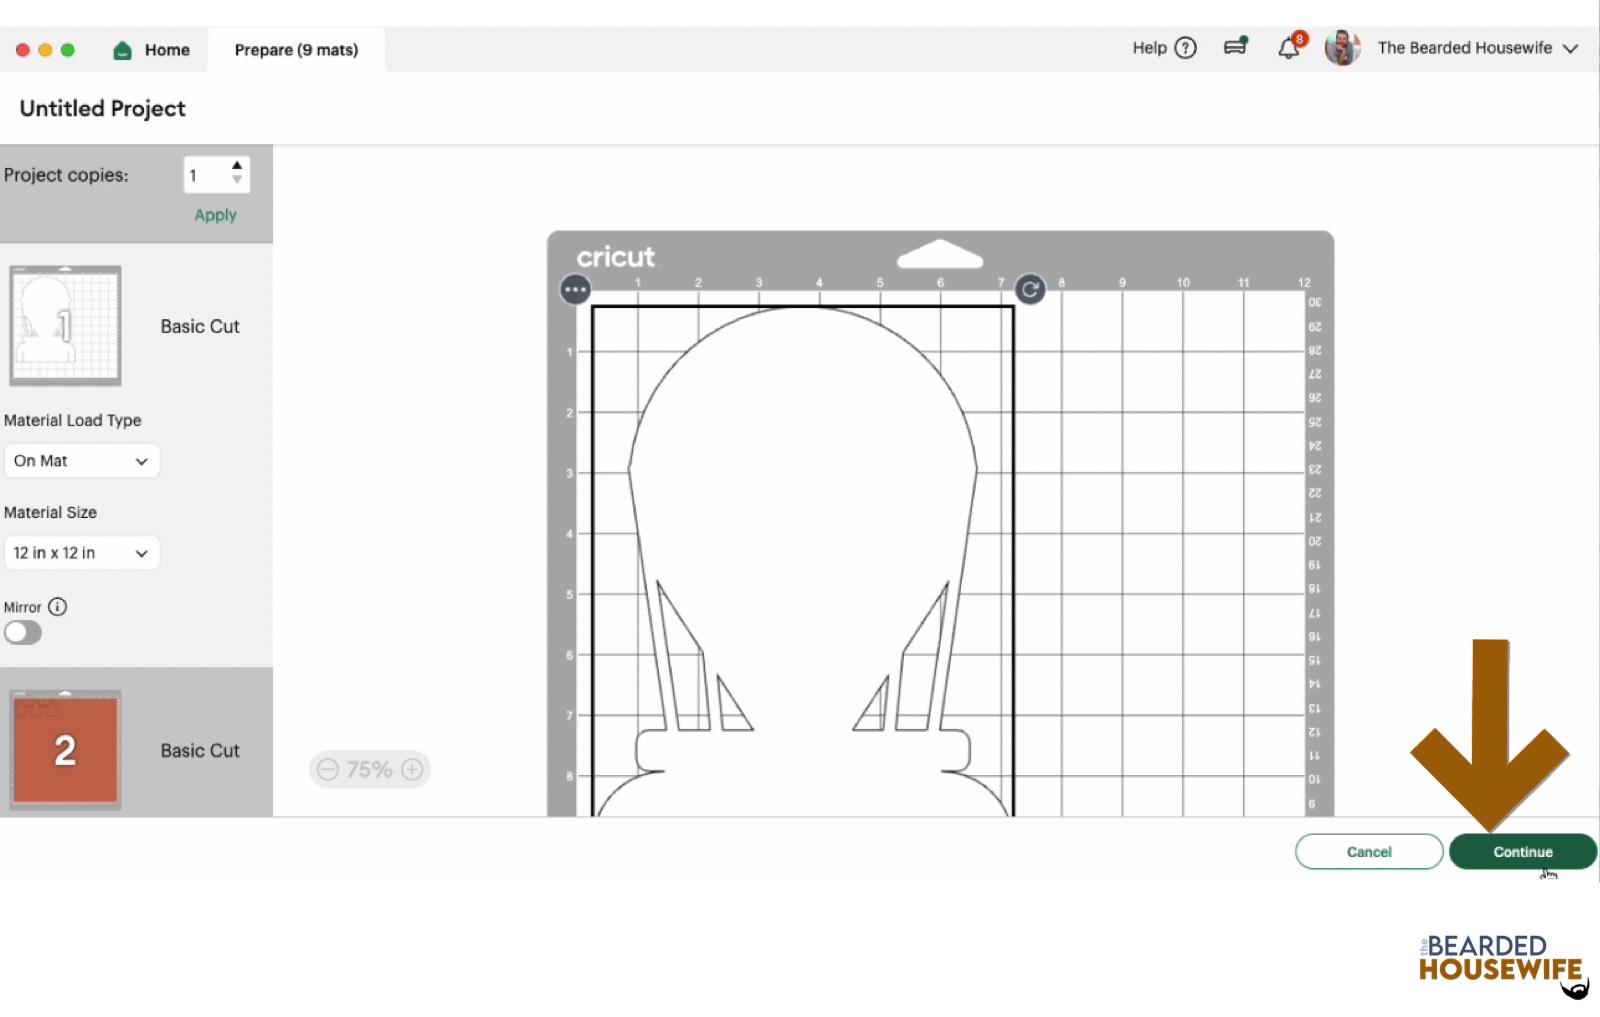Go to the Home tab

152,50
